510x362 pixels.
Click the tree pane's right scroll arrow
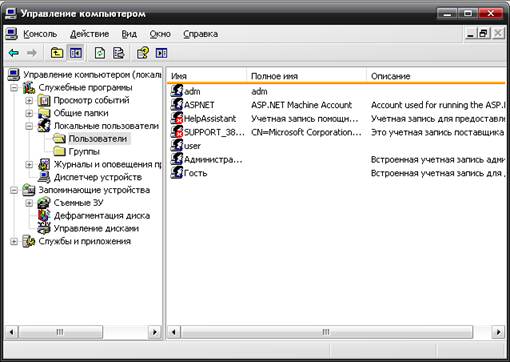pos(154,332)
